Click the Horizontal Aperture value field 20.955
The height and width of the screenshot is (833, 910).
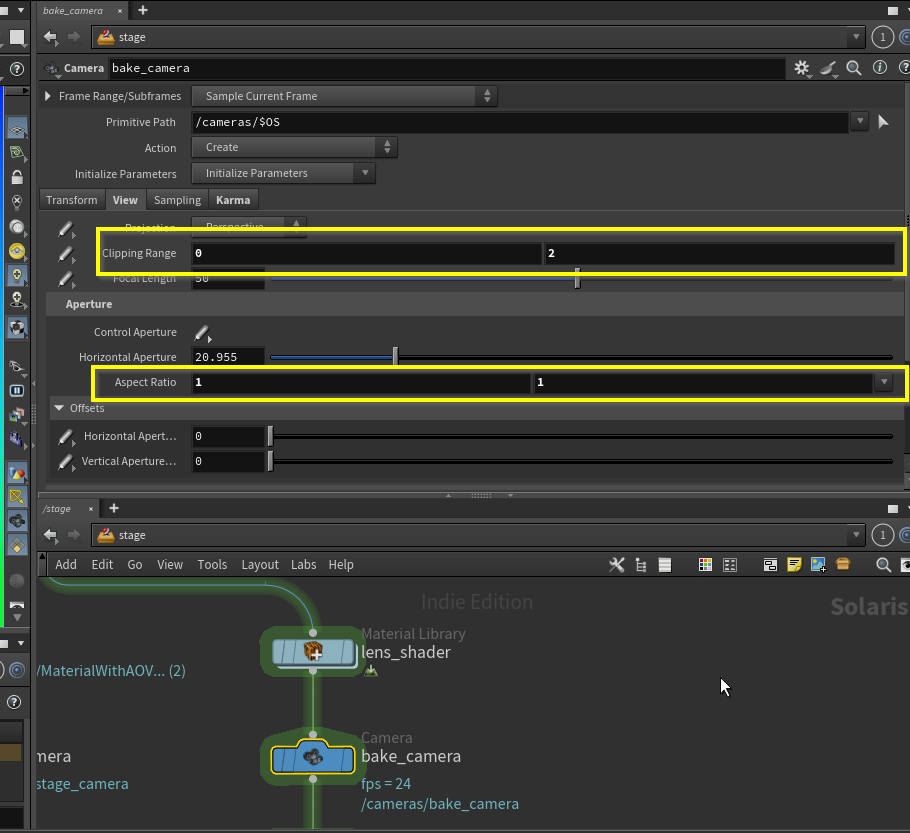tap(228, 357)
